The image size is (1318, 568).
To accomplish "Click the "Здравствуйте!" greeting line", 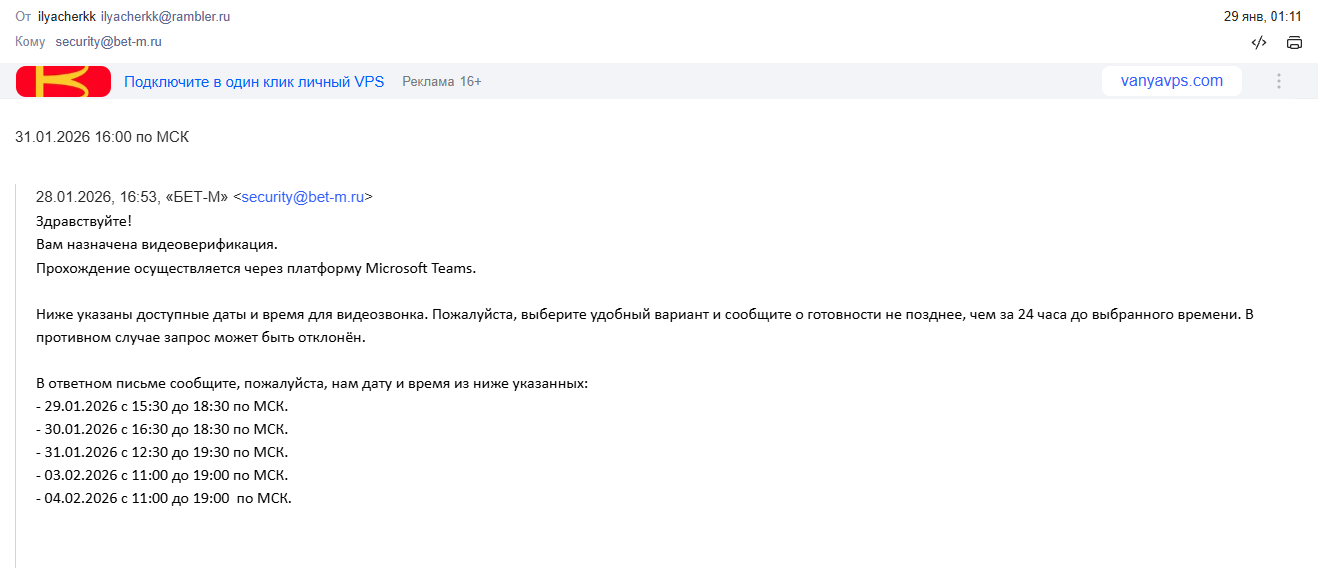I will tap(84, 221).
